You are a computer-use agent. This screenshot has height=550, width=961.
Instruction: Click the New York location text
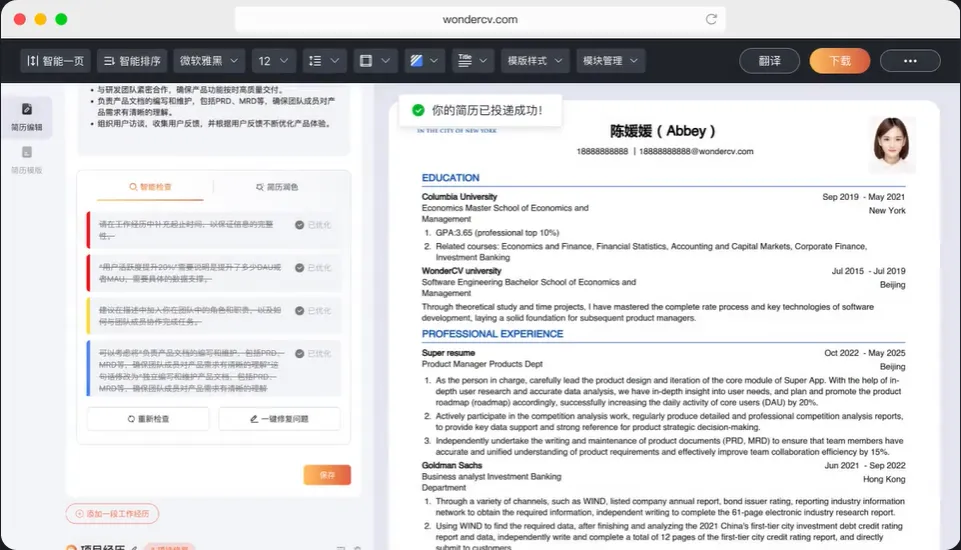(x=887, y=210)
